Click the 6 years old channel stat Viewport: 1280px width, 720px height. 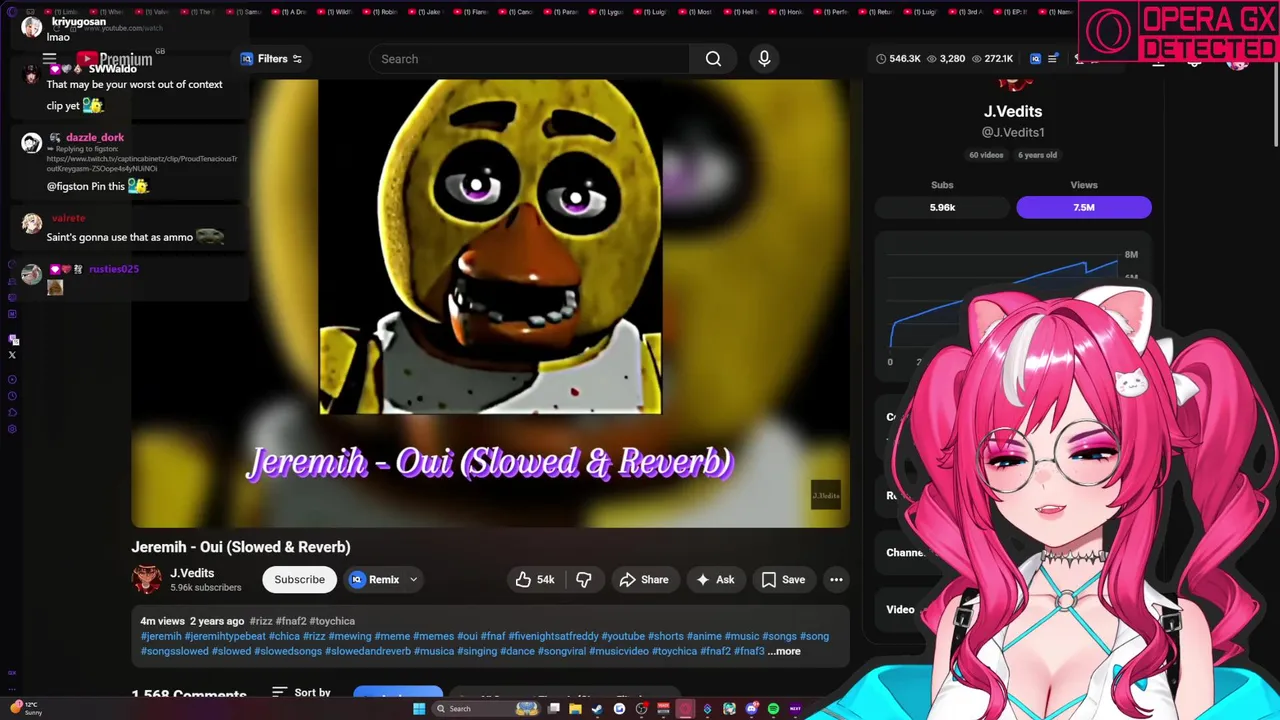pos(1037,155)
